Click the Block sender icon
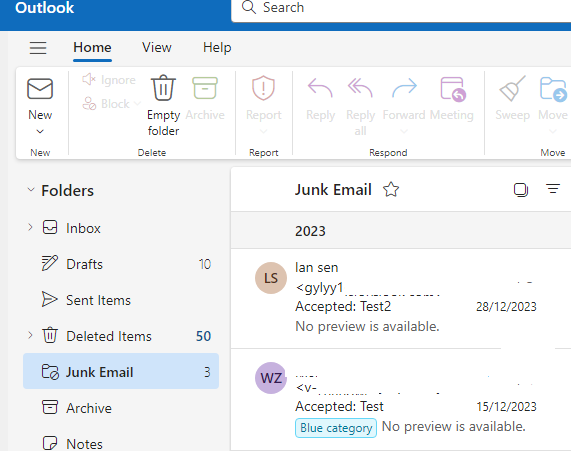The width and height of the screenshot is (587, 451). coord(89,104)
